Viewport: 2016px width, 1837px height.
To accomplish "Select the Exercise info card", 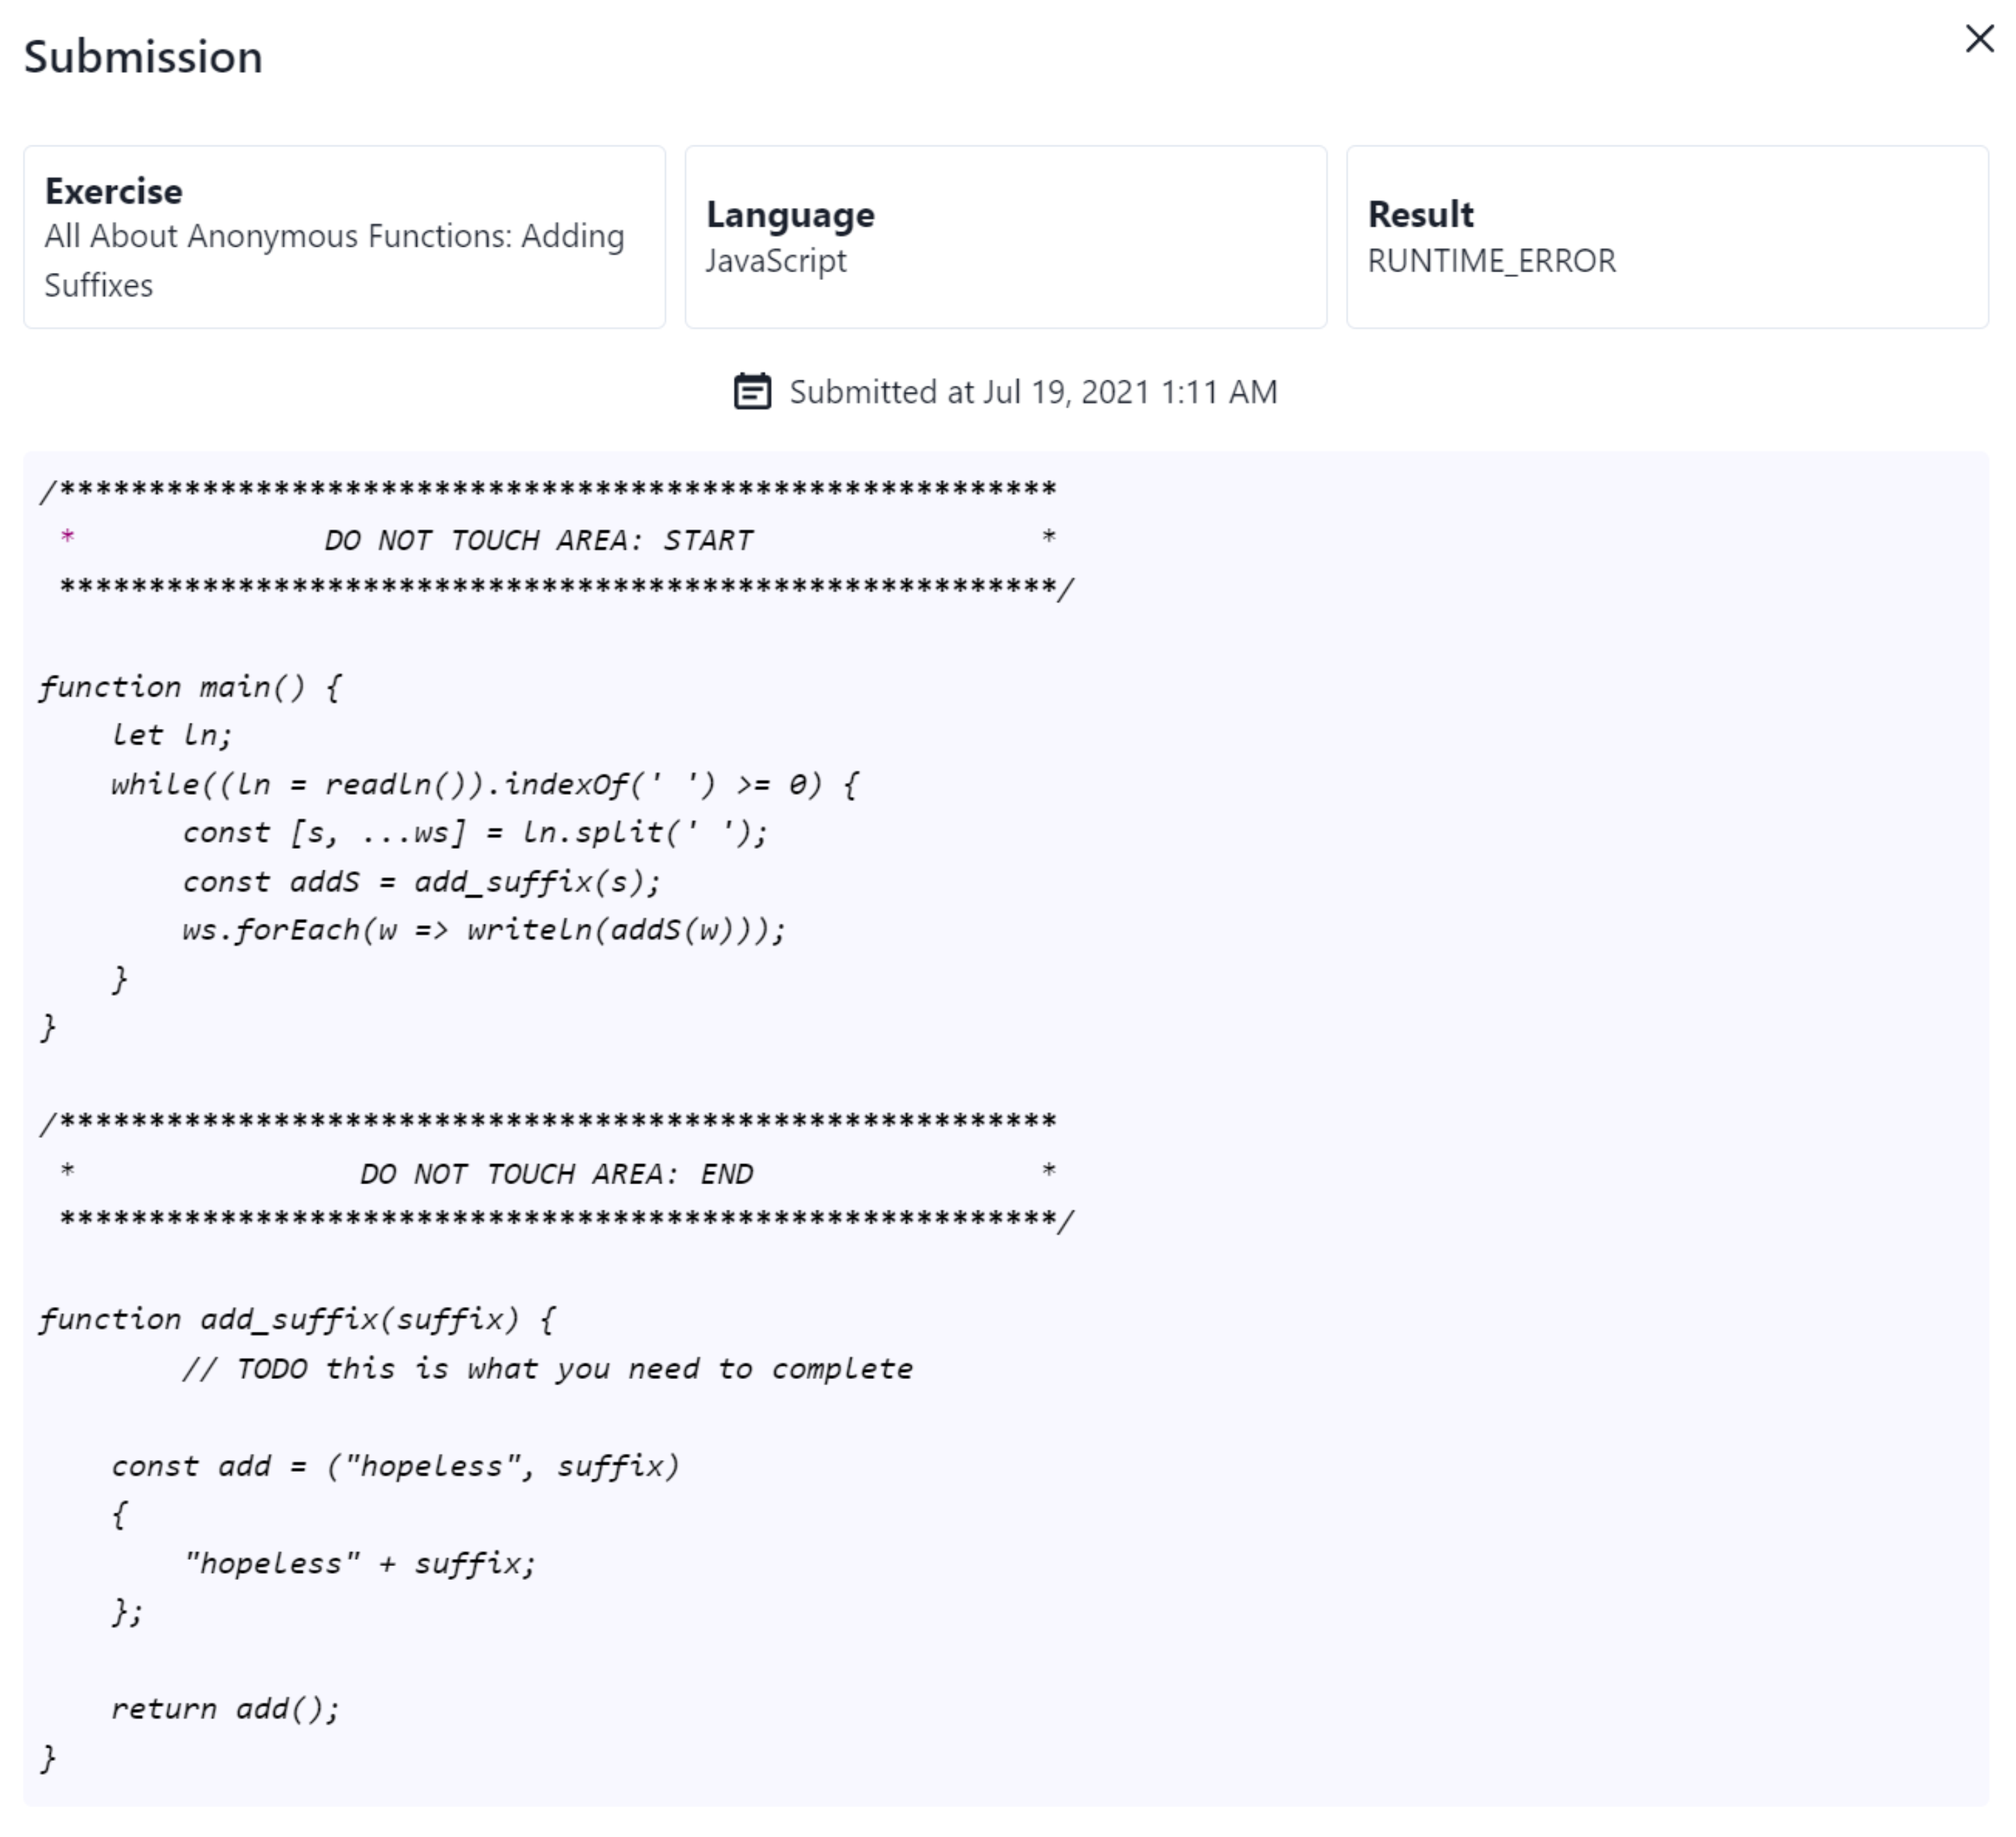I will pyautogui.click(x=345, y=237).
